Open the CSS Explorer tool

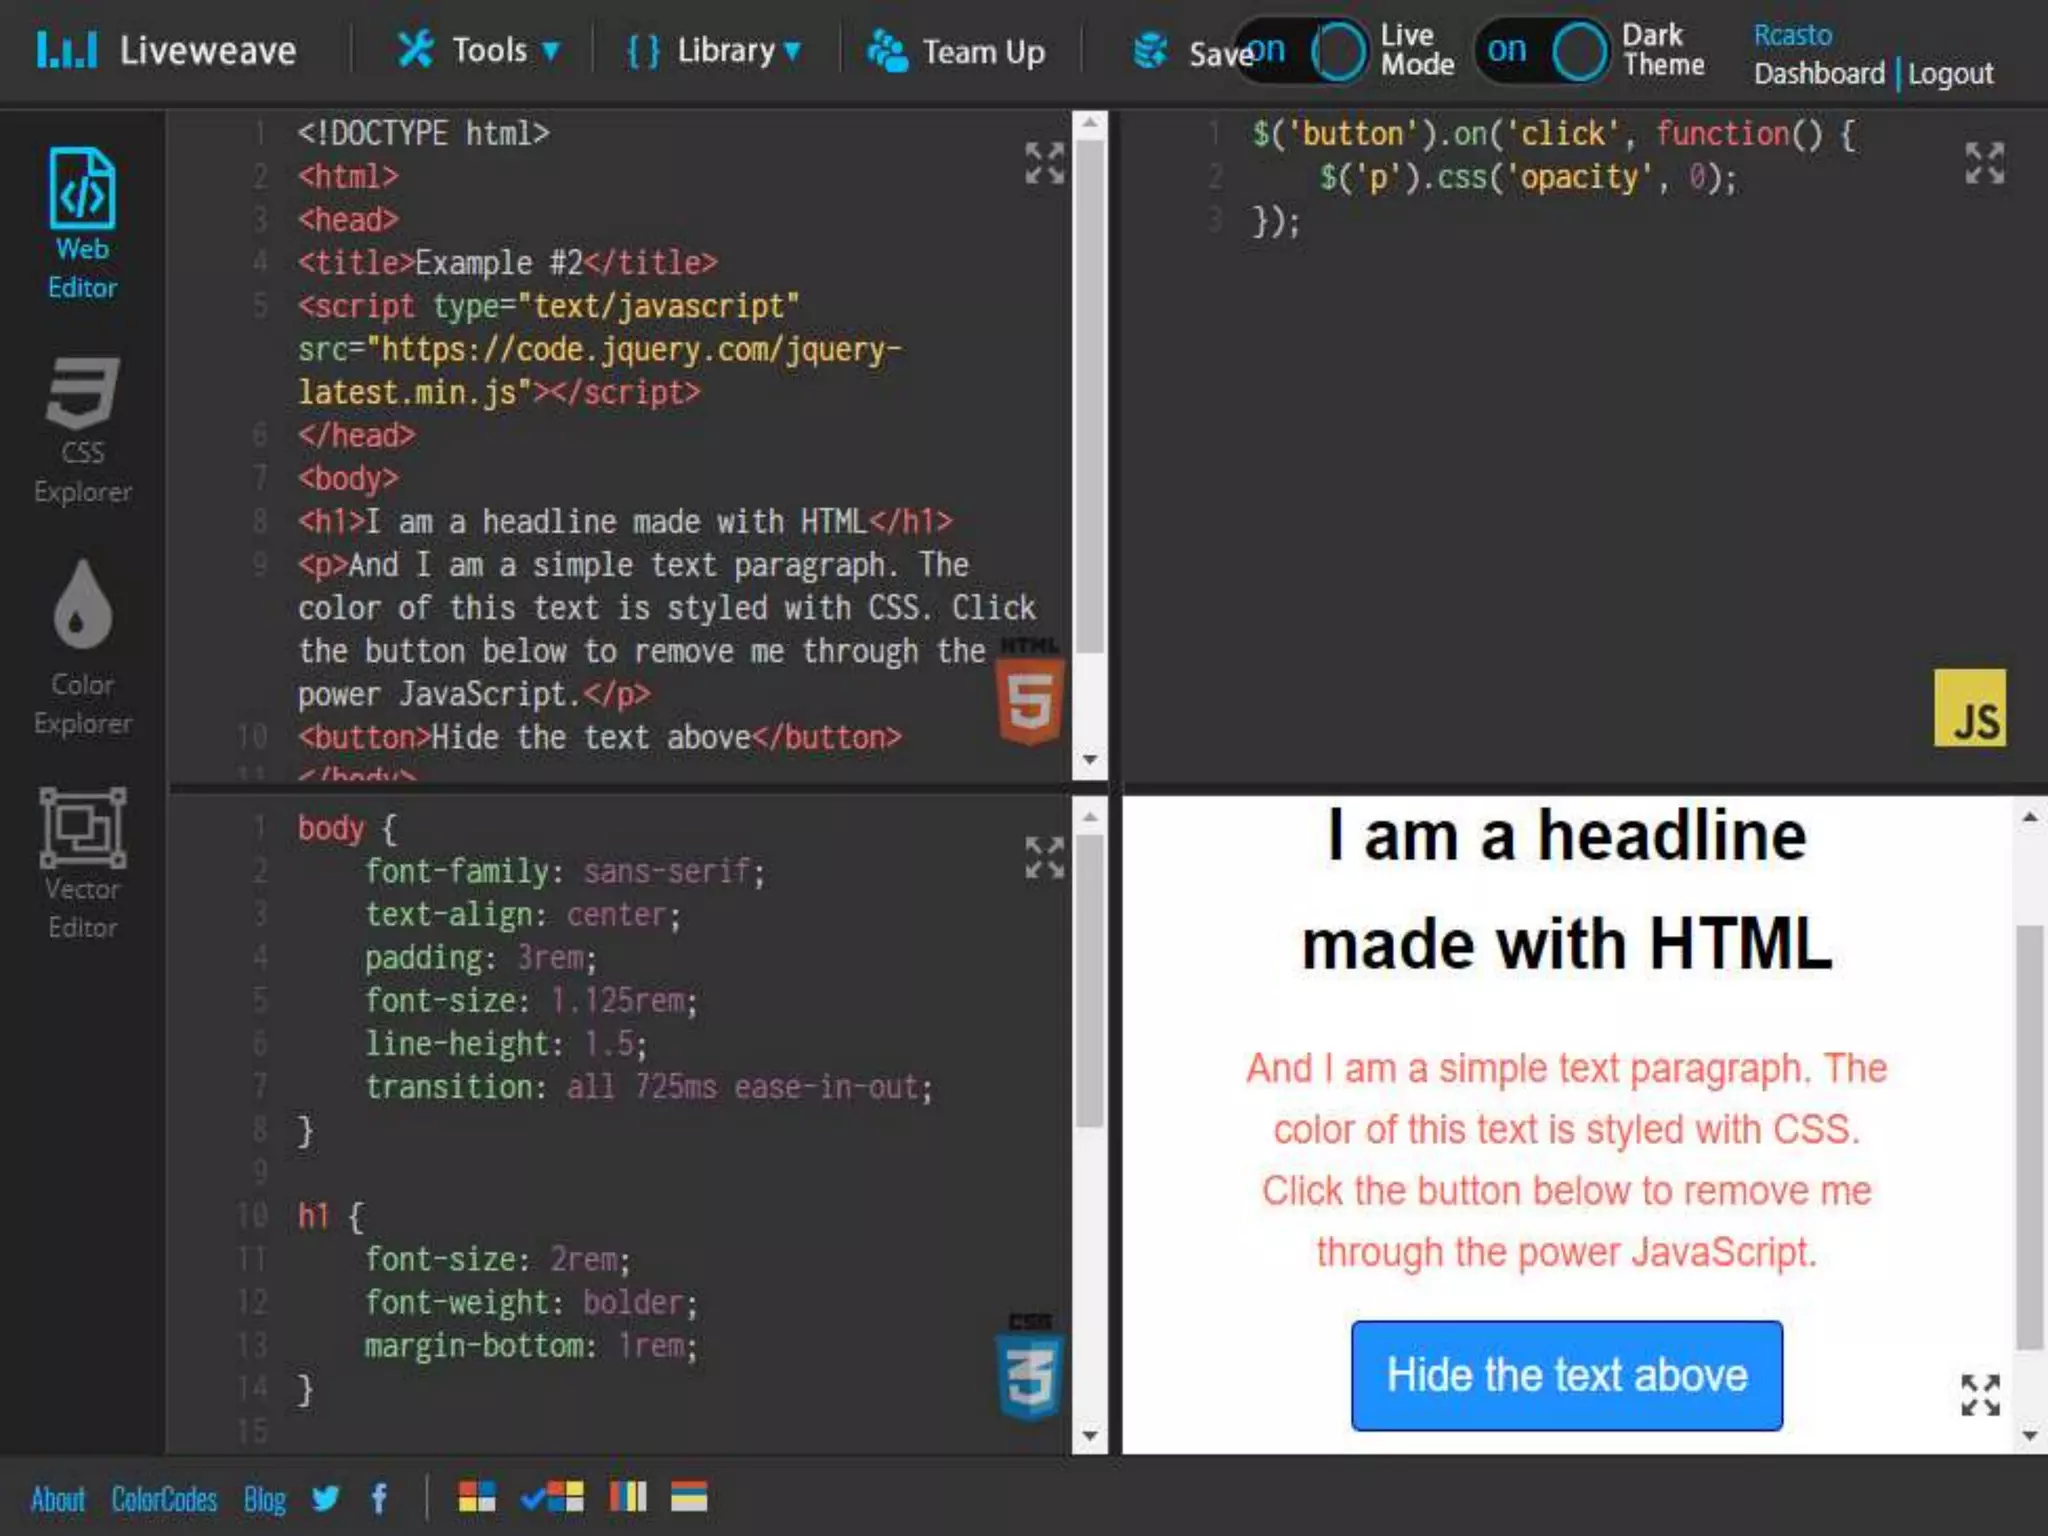[82, 430]
